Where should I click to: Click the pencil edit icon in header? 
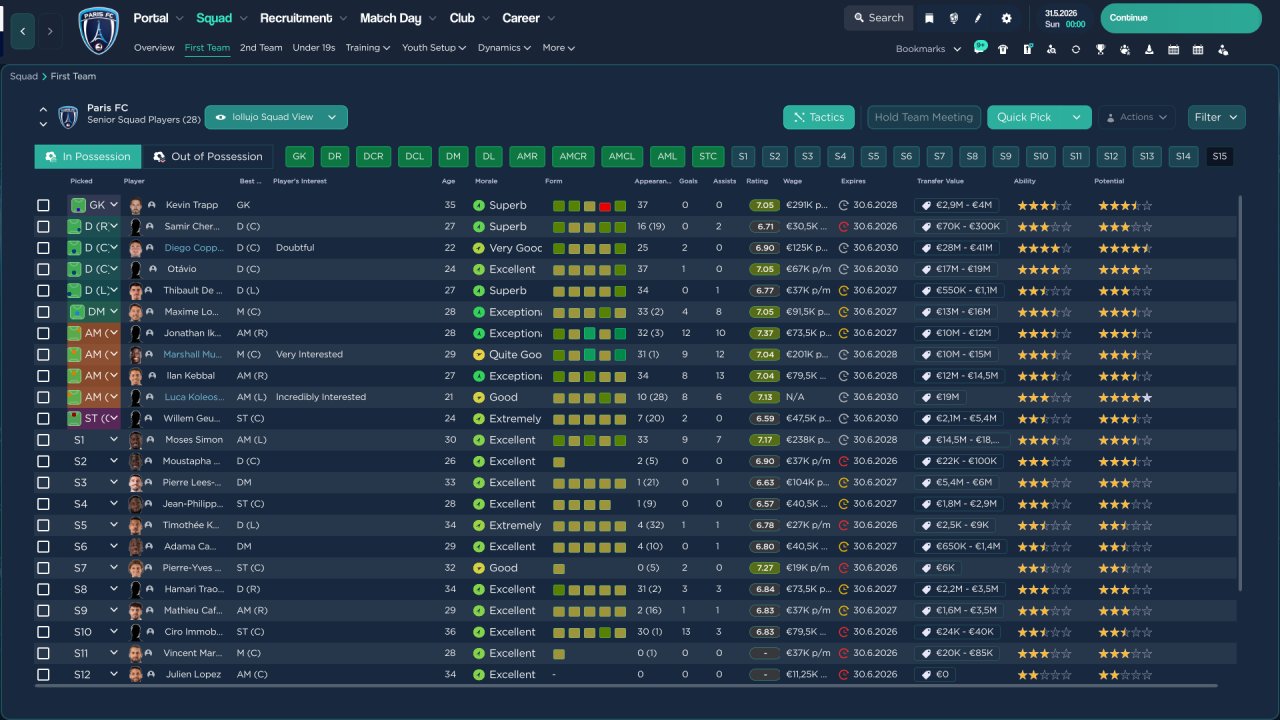[x=978, y=18]
